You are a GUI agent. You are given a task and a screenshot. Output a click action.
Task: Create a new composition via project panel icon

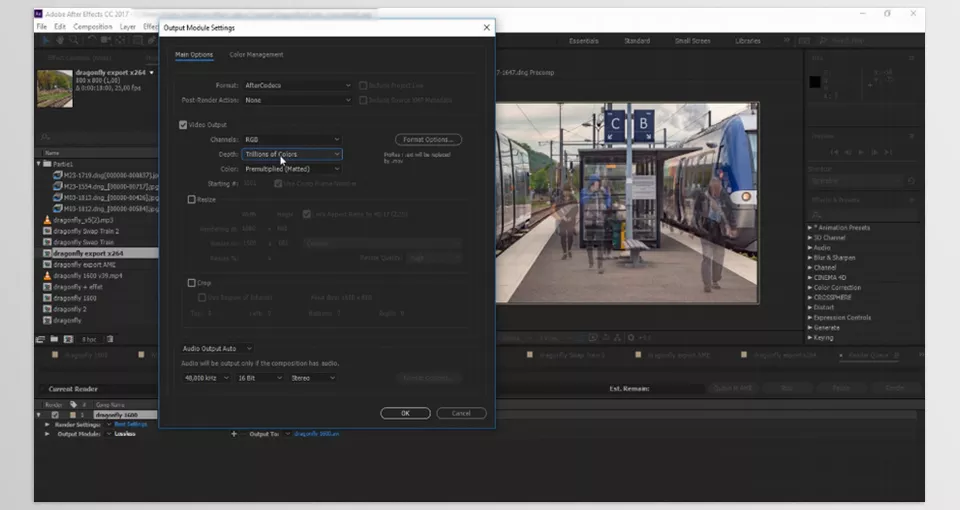point(69,339)
